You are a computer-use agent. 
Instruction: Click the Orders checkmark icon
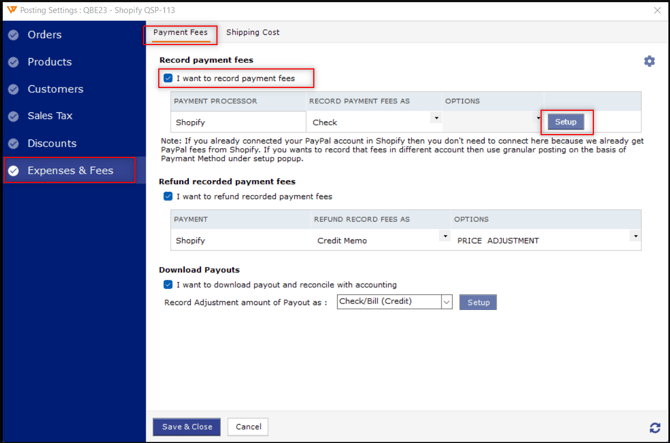[13, 35]
